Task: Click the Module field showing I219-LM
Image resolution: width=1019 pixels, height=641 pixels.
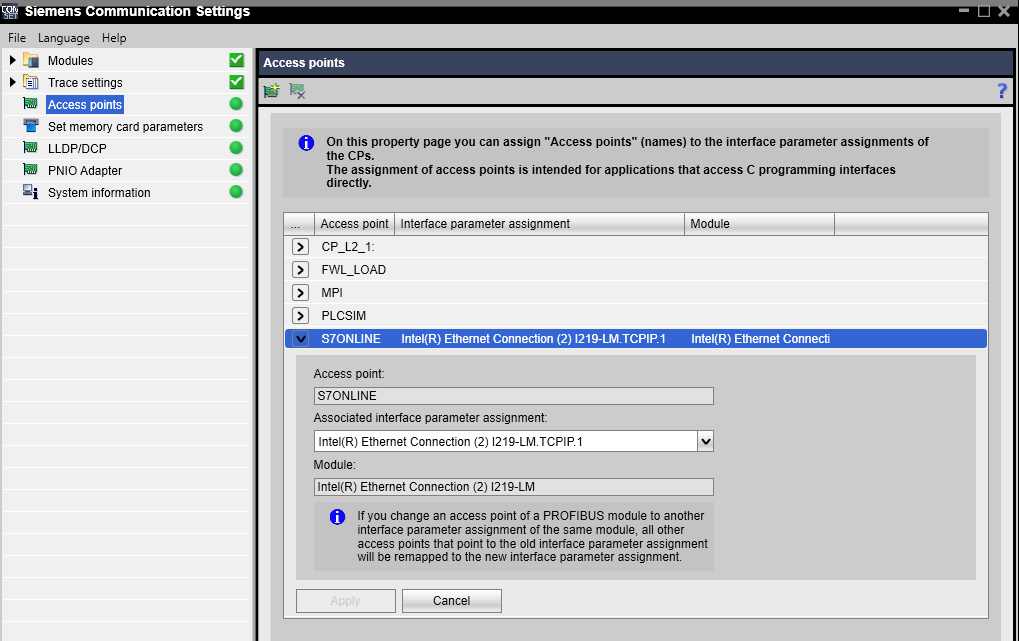Action: point(513,487)
